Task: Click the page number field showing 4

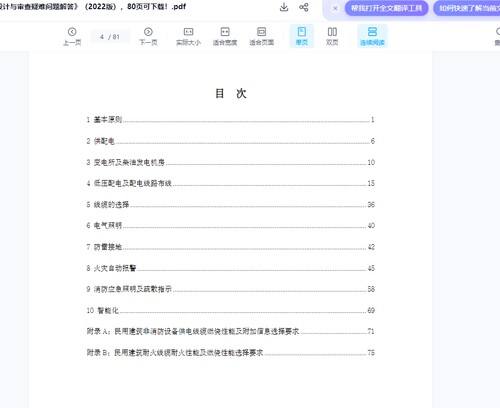Action: click(x=110, y=37)
